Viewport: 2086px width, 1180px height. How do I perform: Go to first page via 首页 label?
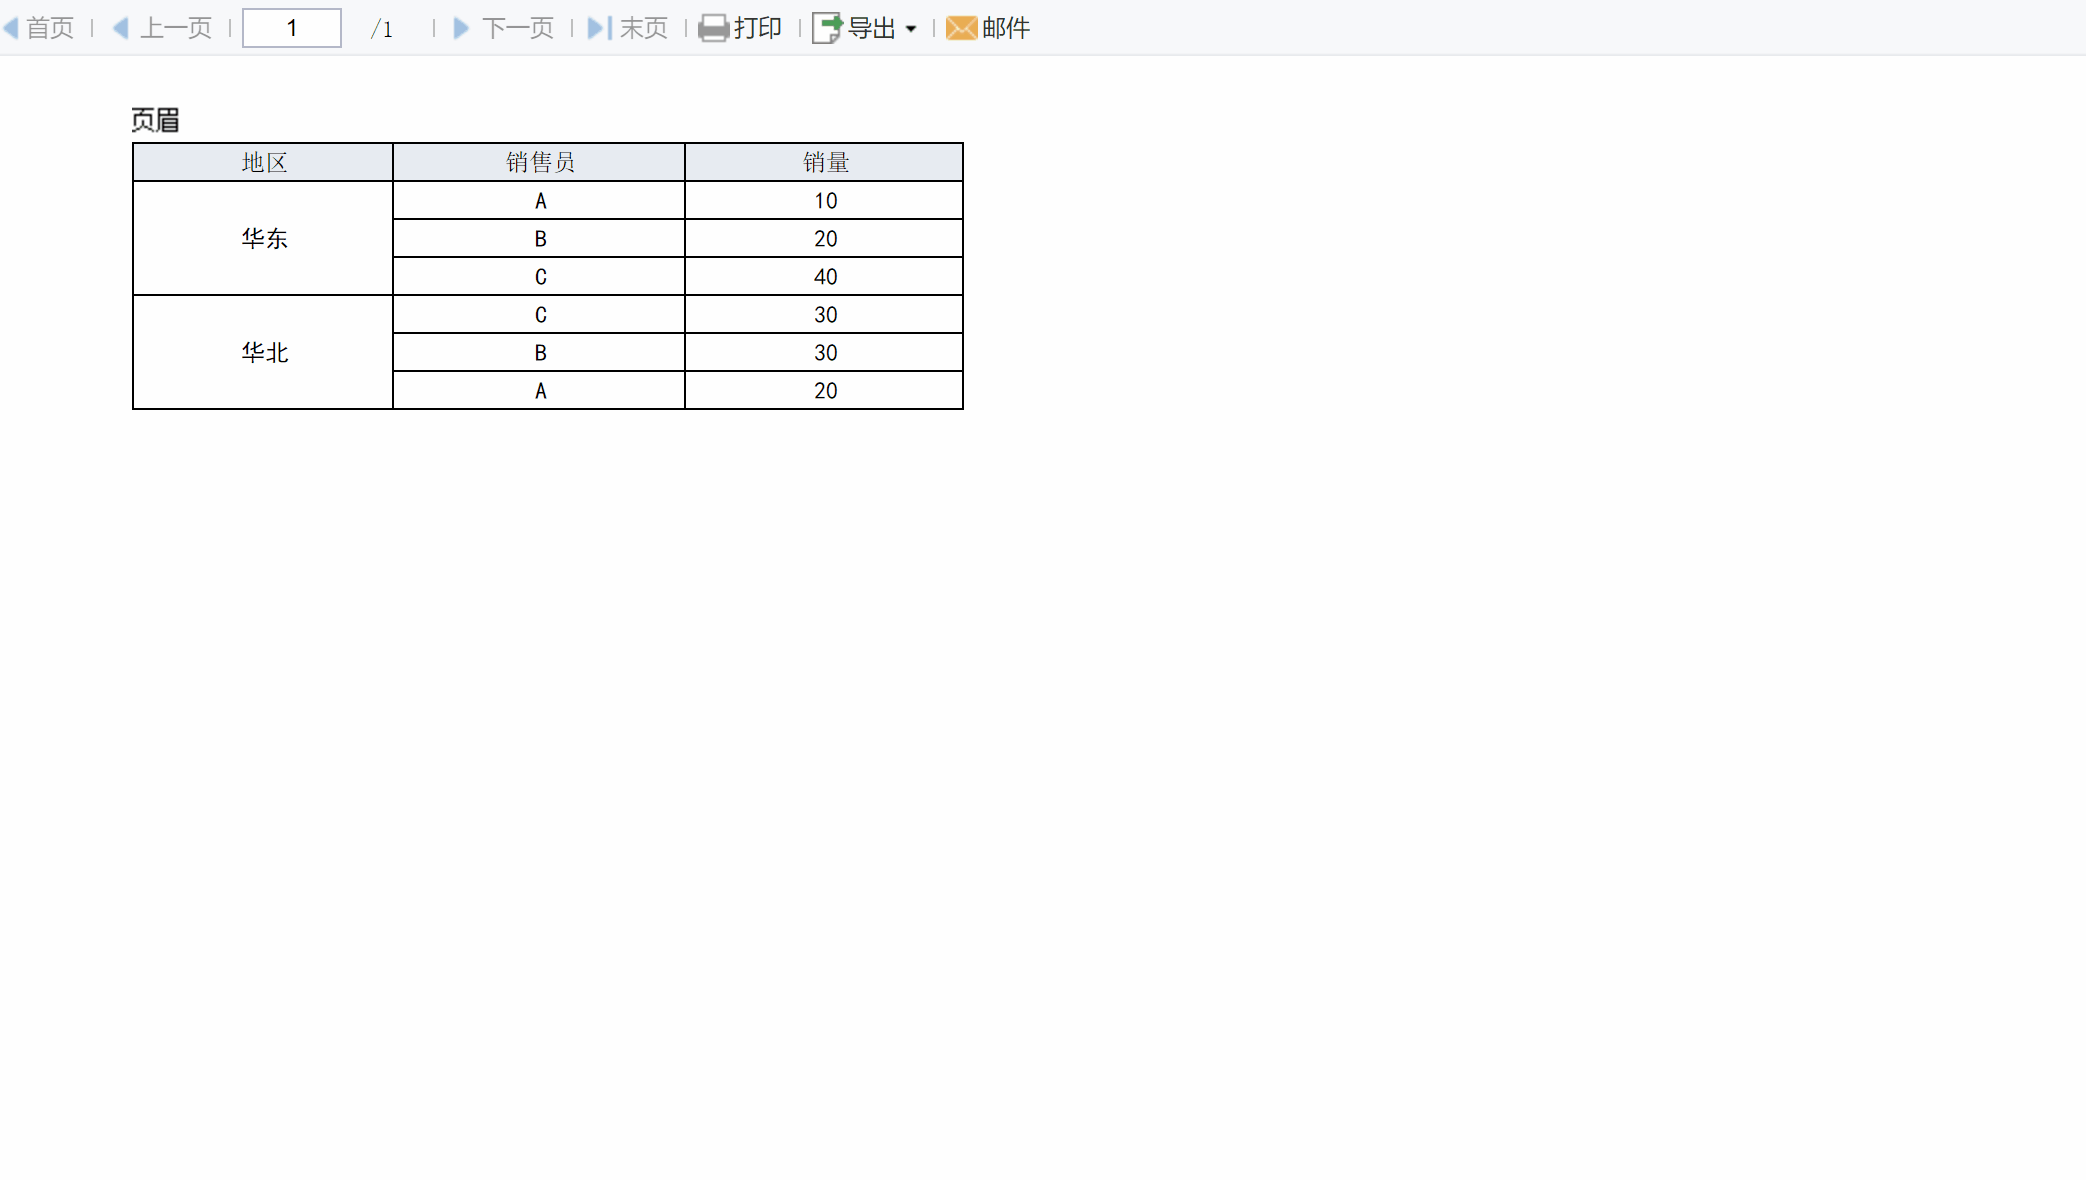(50, 28)
